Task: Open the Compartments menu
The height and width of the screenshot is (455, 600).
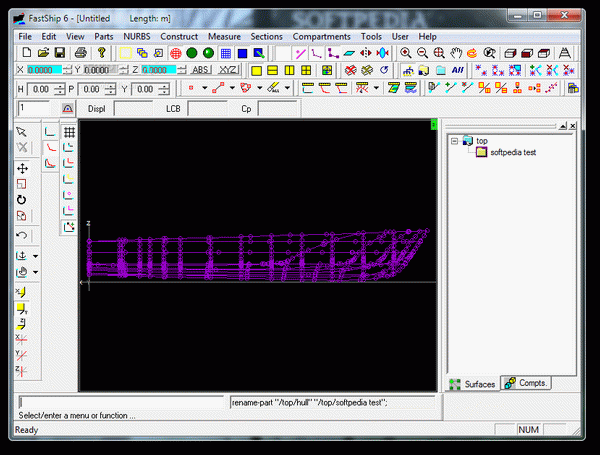Action: (x=321, y=37)
